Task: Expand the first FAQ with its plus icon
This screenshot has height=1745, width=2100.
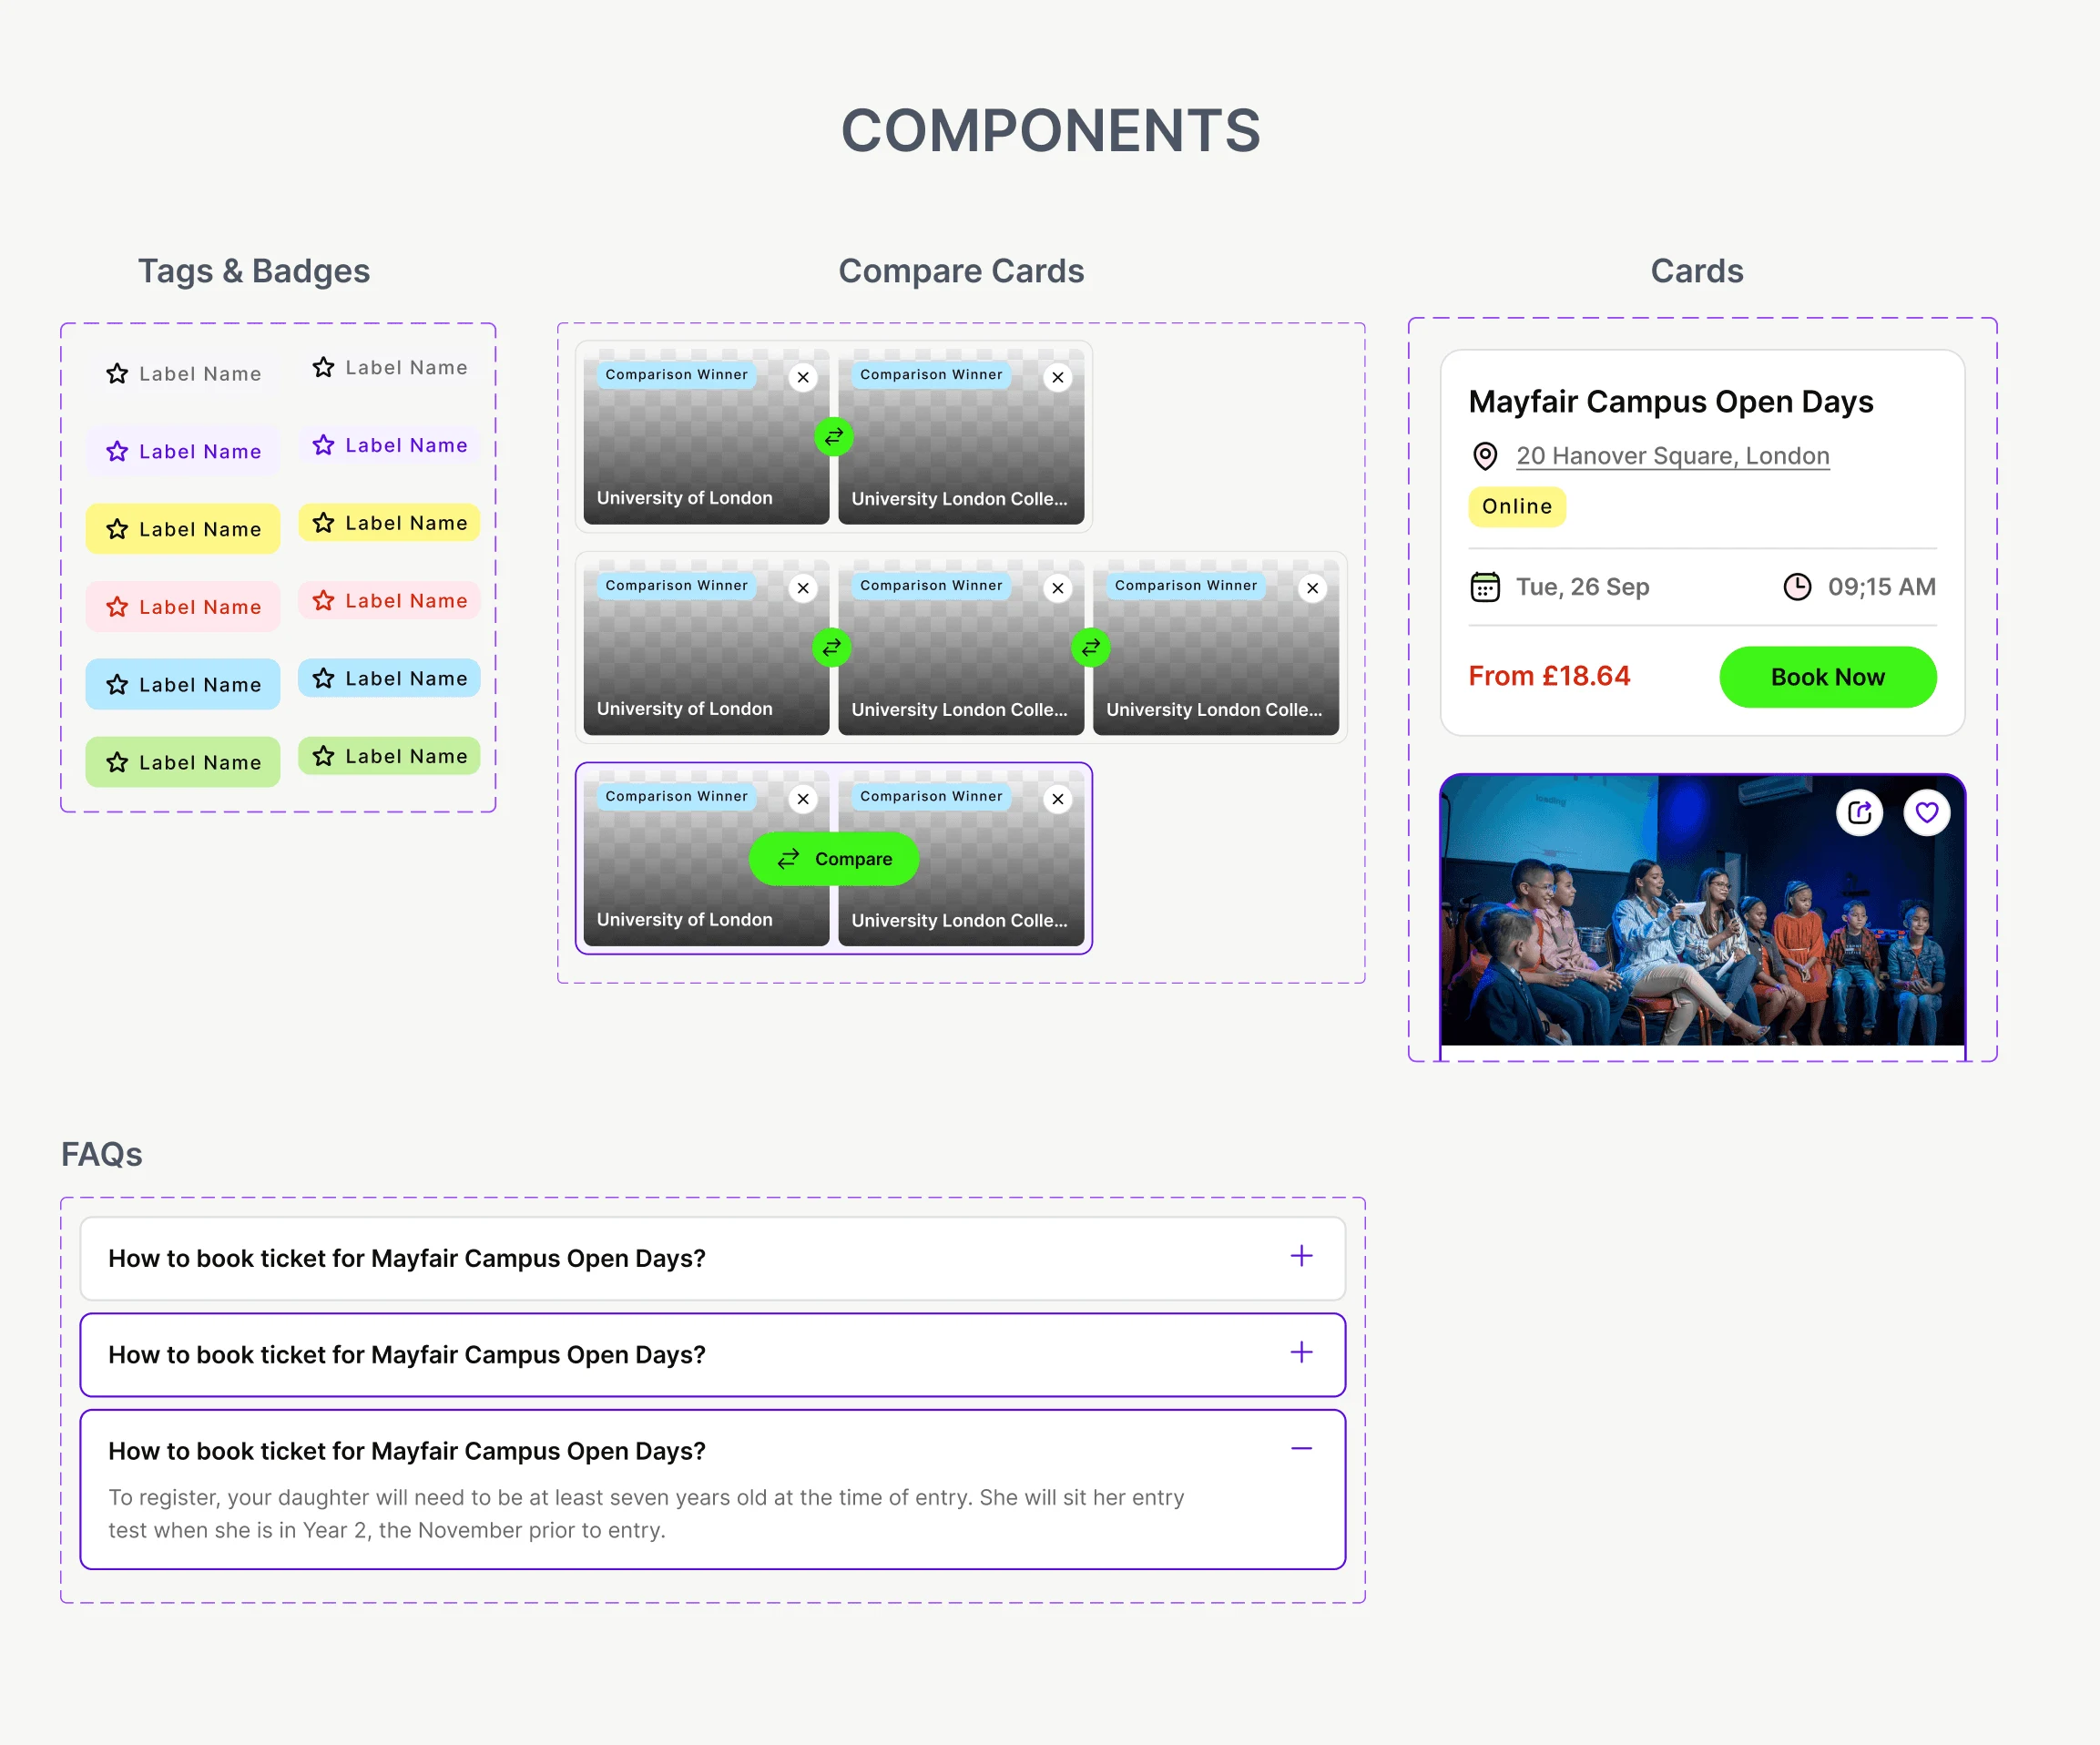Action: coord(1301,1256)
